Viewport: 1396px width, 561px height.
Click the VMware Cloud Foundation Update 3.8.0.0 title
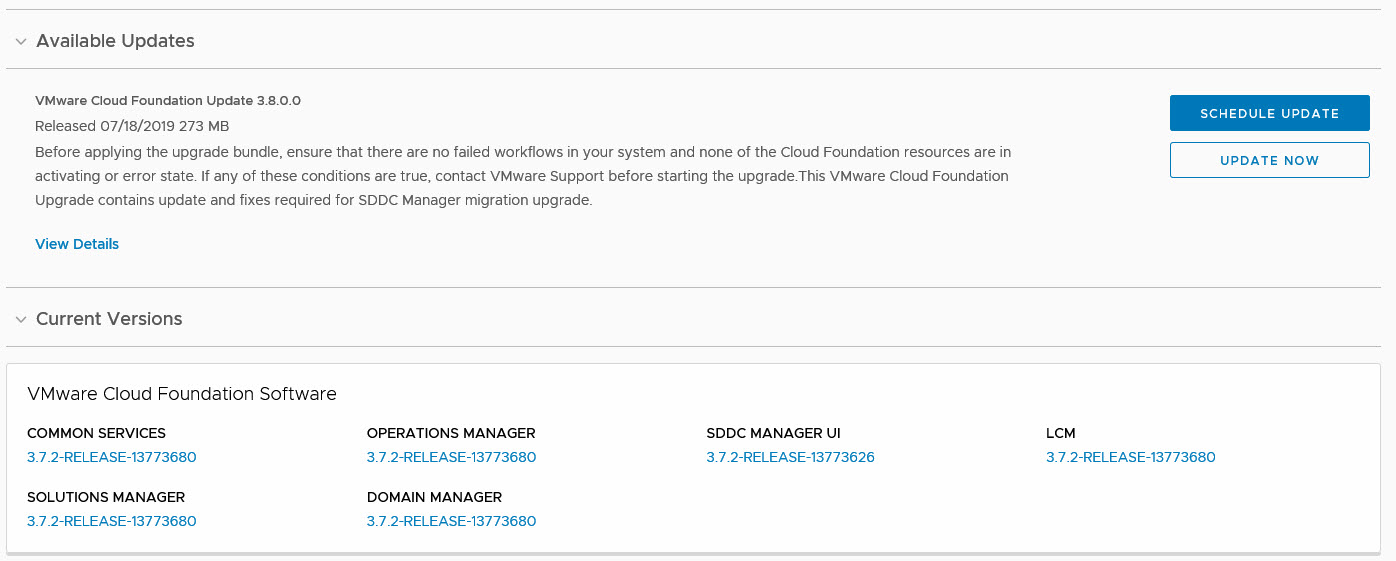tap(168, 101)
